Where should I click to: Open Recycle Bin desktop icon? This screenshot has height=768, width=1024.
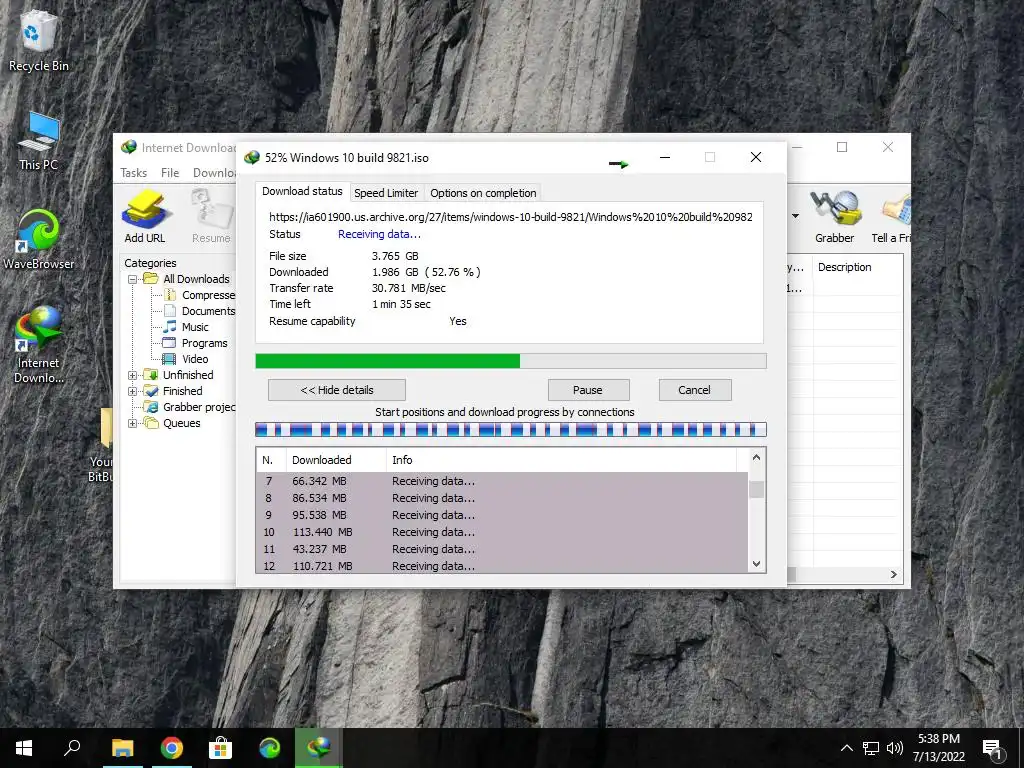point(39,41)
